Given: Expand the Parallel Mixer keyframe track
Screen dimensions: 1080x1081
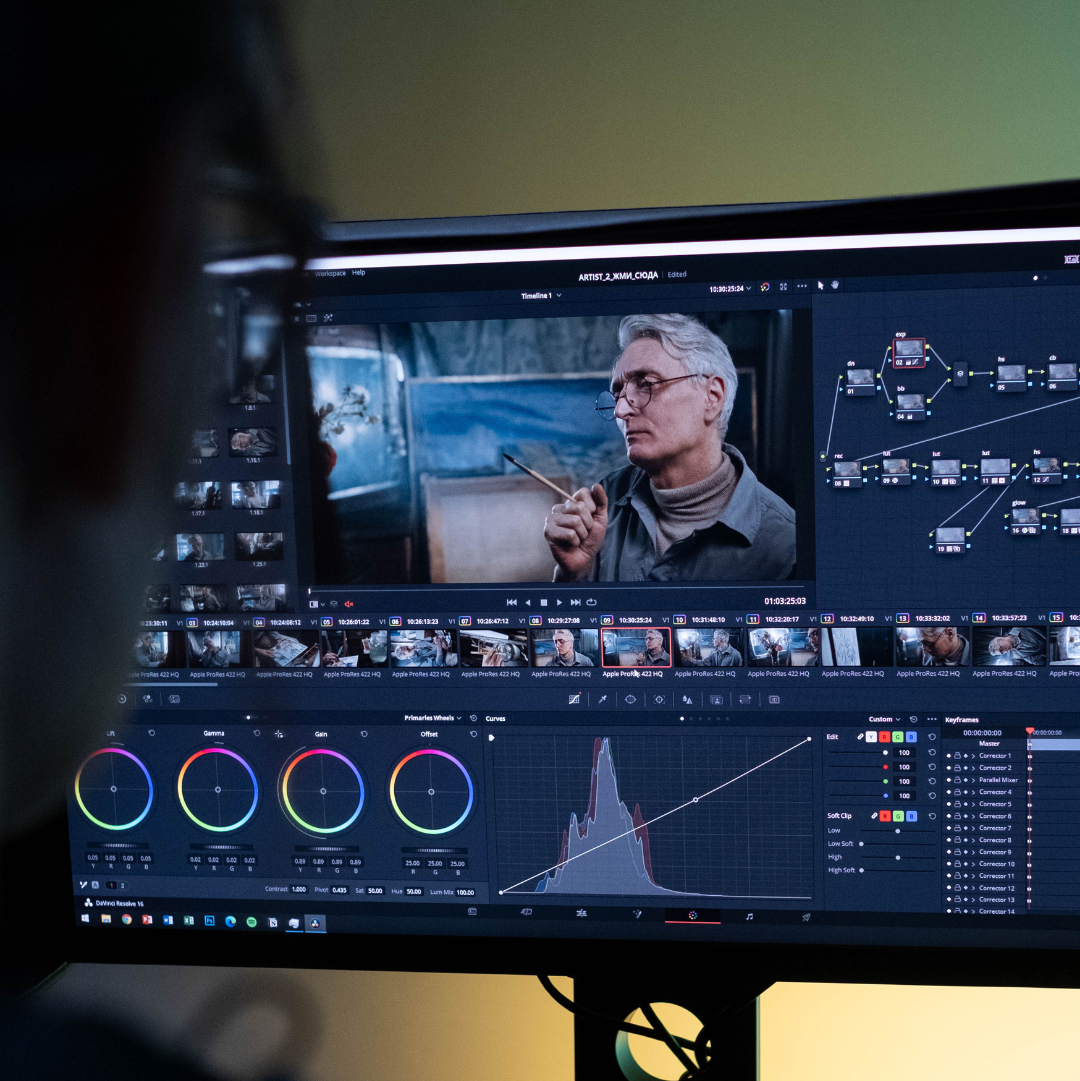Looking at the screenshot, I should click(973, 780).
